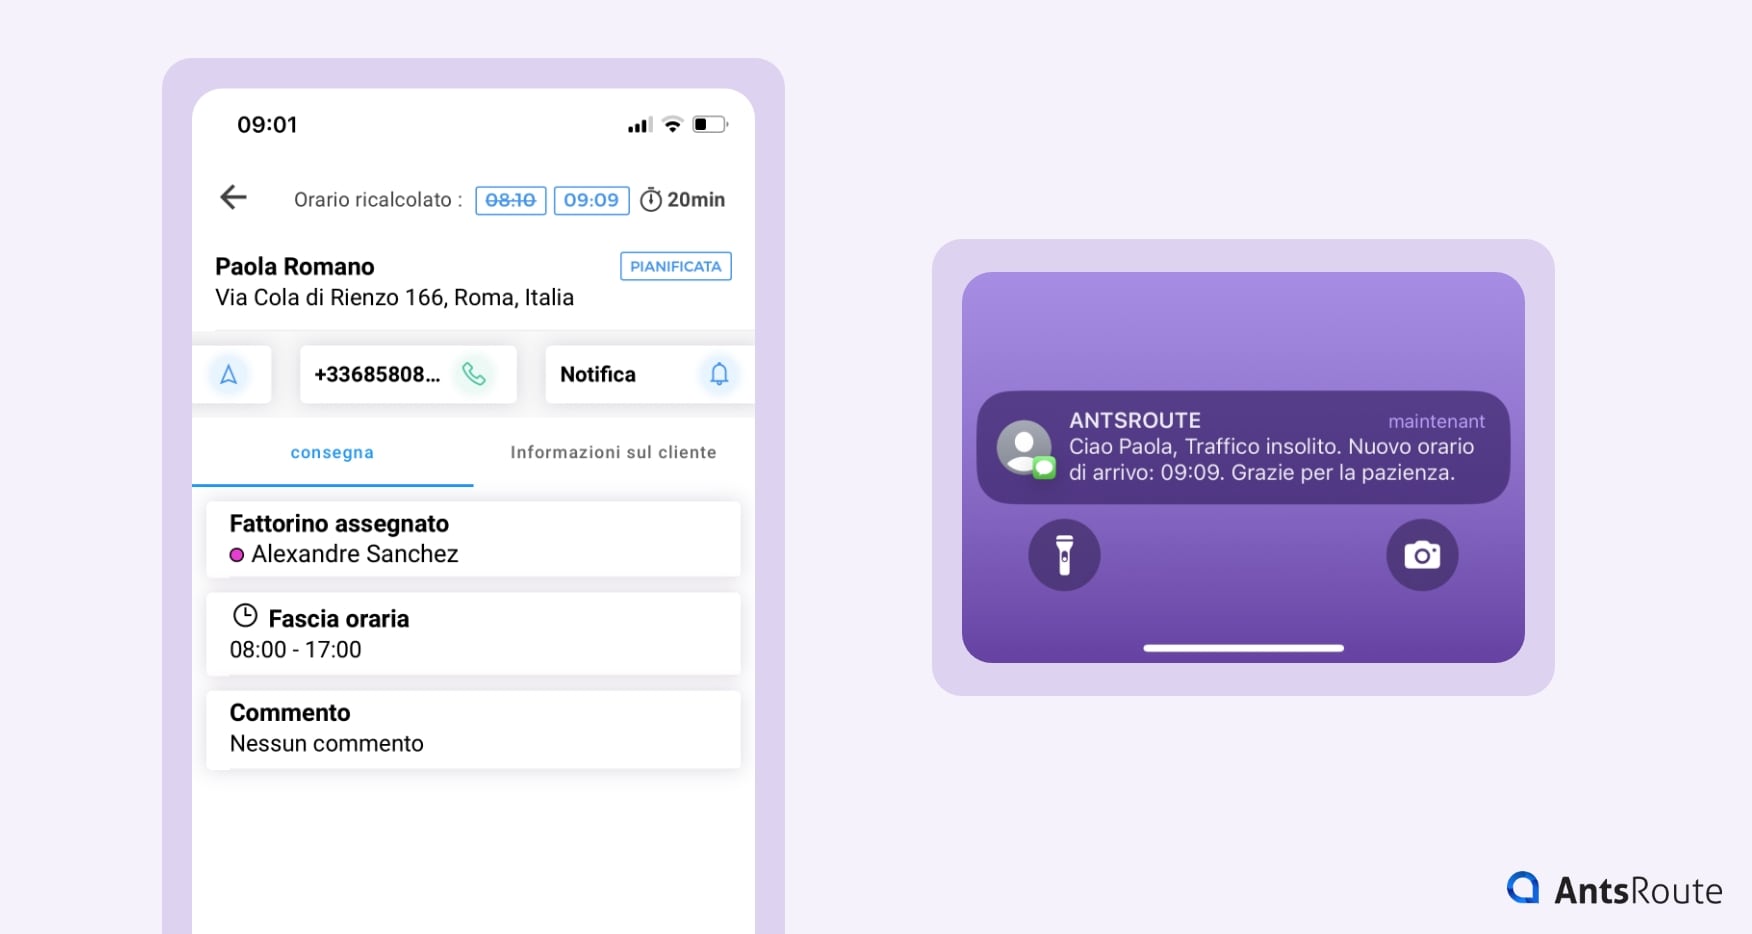Tap the +33685808... phone number
Image resolution: width=1752 pixels, height=934 pixels.
(377, 374)
